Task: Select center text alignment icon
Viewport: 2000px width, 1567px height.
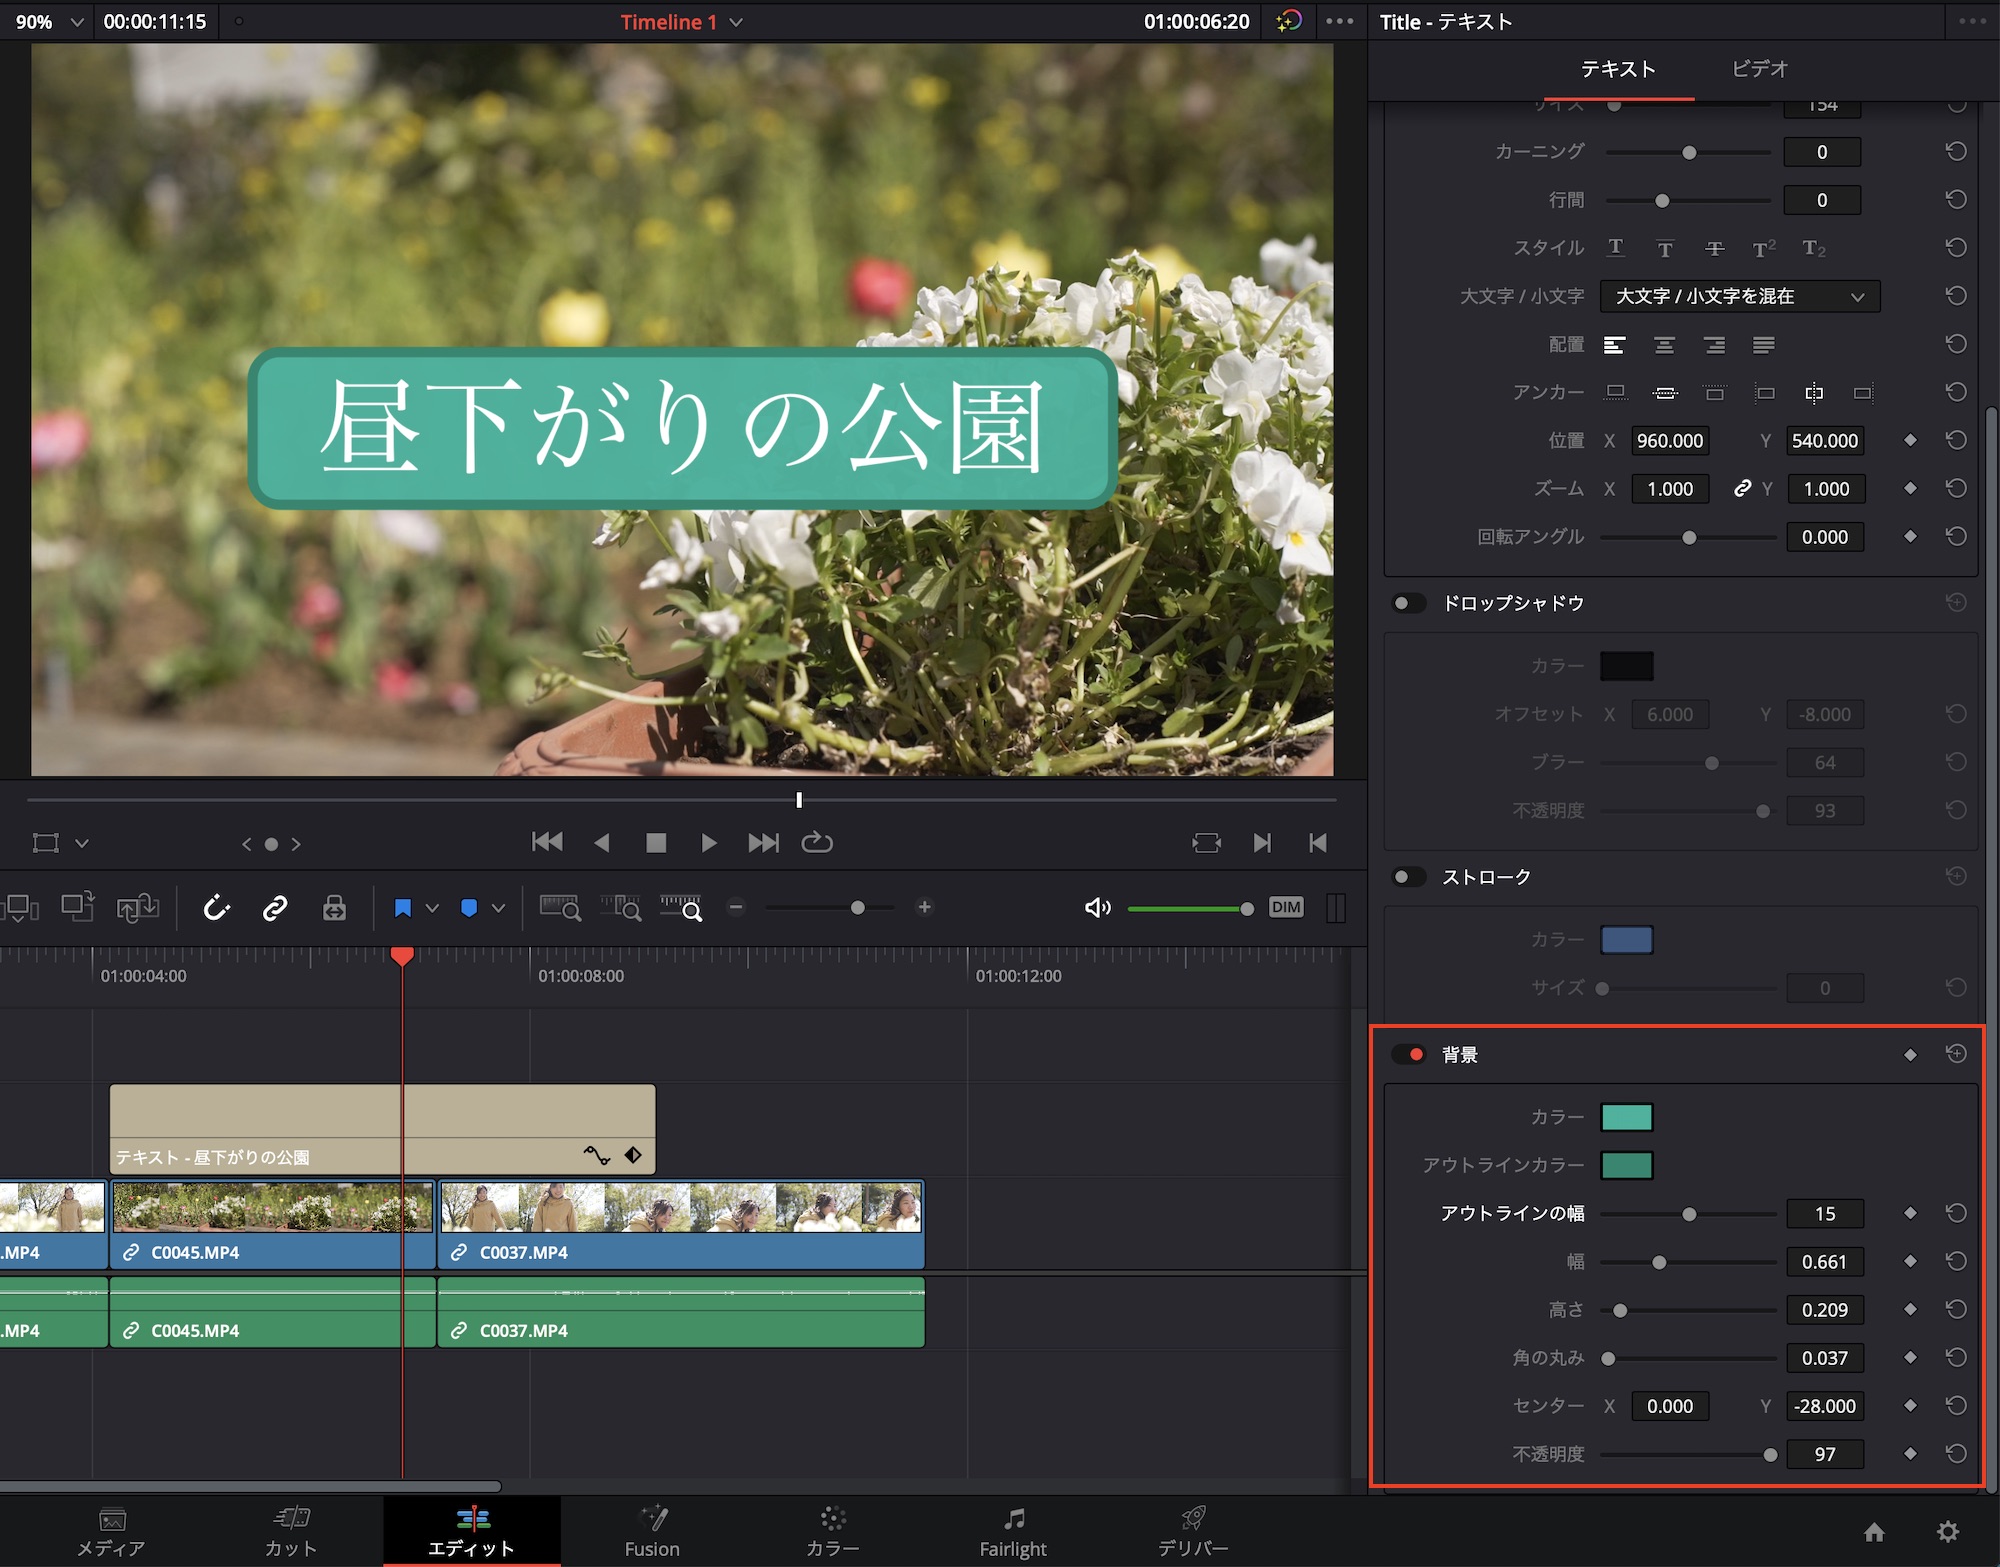Action: pyautogui.click(x=1664, y=345)
